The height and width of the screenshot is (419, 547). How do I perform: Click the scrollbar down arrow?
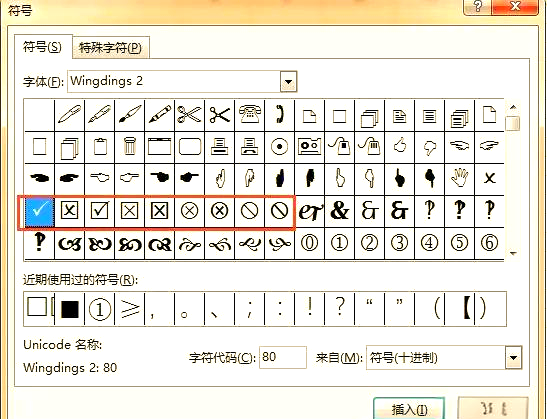coord(512,253)
